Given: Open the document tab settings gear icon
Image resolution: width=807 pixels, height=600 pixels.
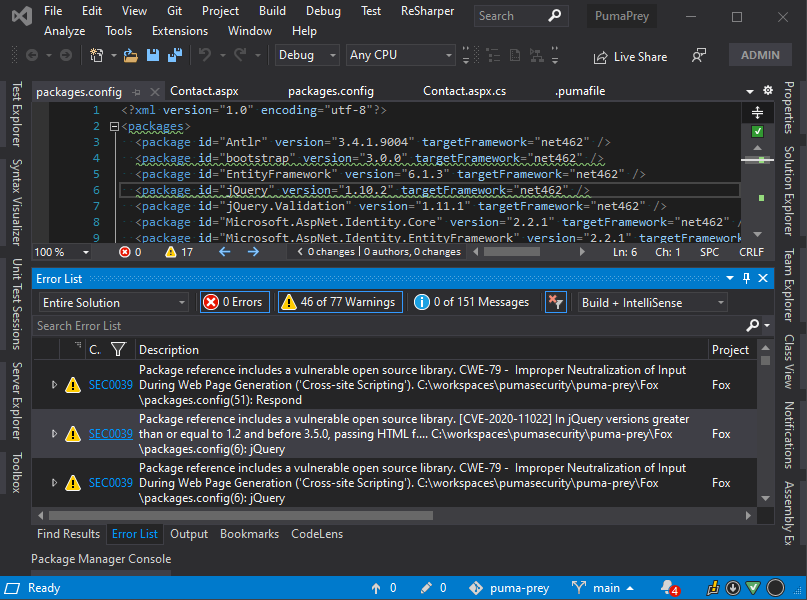Looking at the screenshot, I should (x=767, y=91).
